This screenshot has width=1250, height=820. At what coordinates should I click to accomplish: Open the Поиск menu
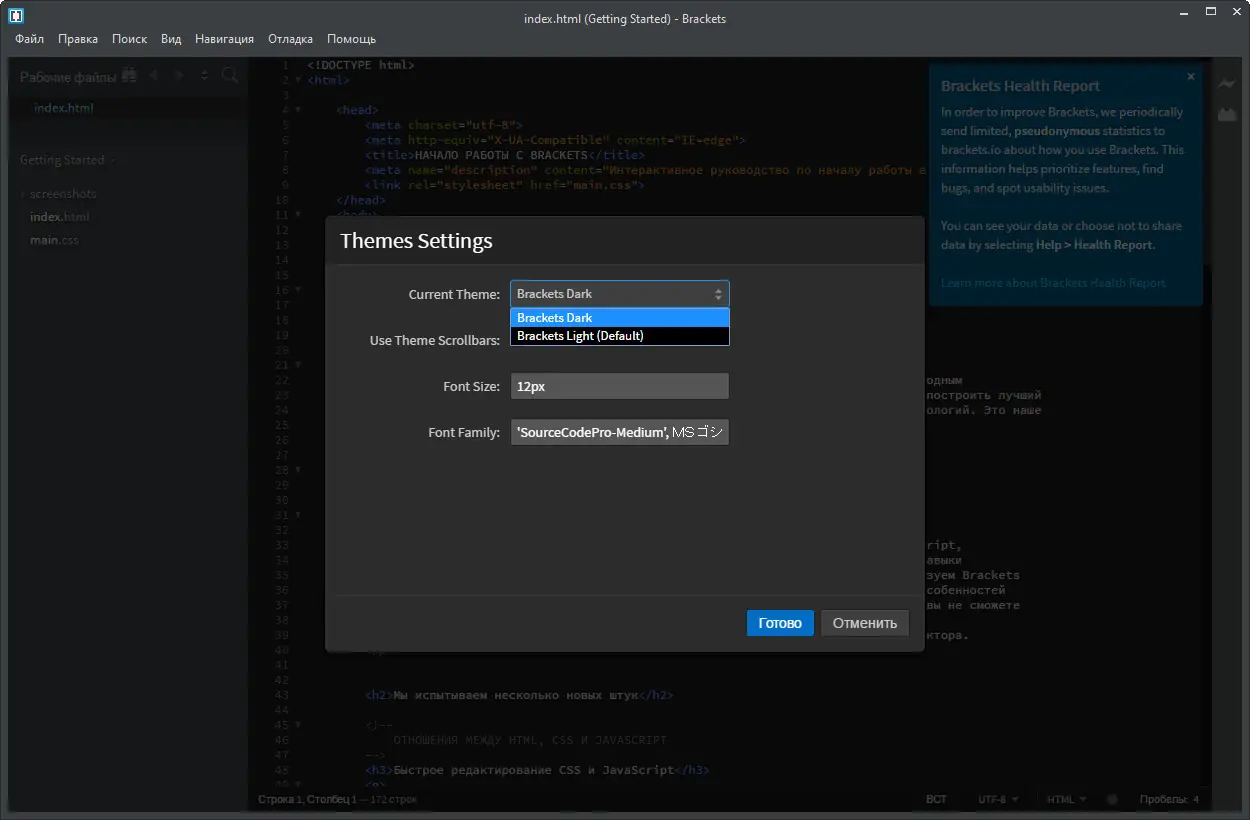click(x=130, y=39)
